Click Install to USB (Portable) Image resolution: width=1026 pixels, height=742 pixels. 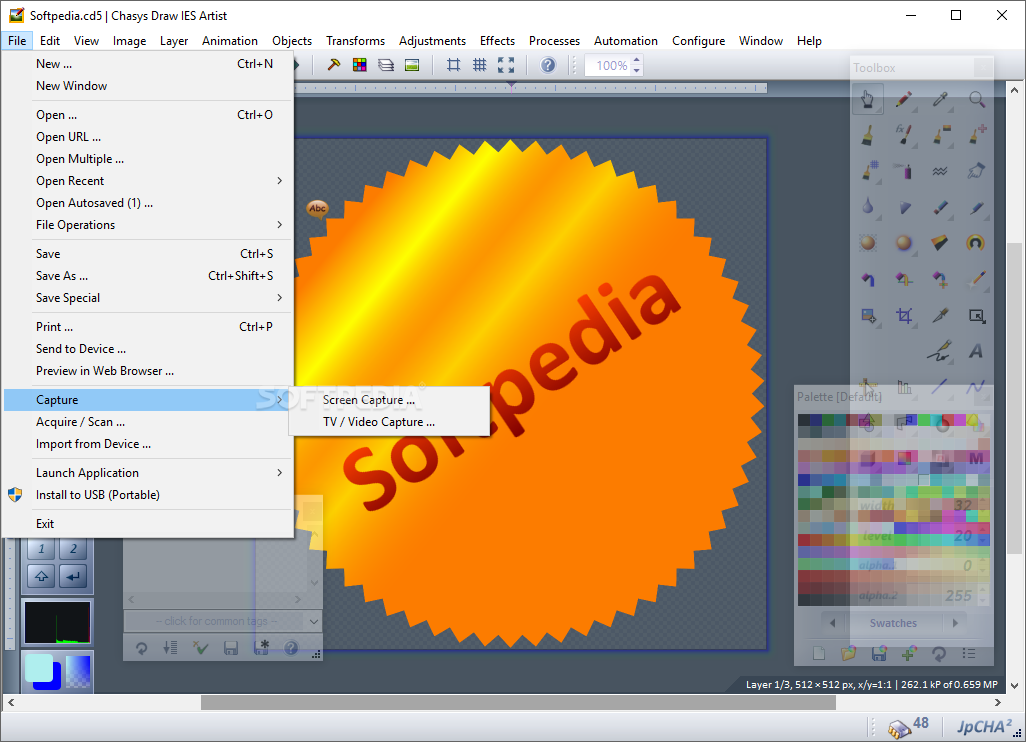coord(148,495)
